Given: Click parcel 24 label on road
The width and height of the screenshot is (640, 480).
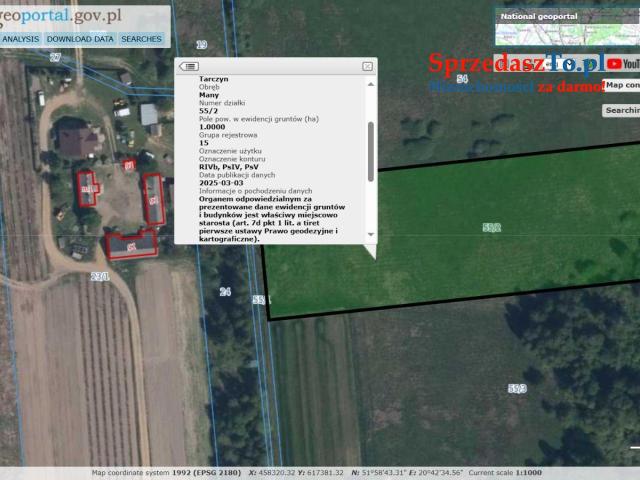Looking at the screenshot, I should pyautogui.click(x=225, y=292).
